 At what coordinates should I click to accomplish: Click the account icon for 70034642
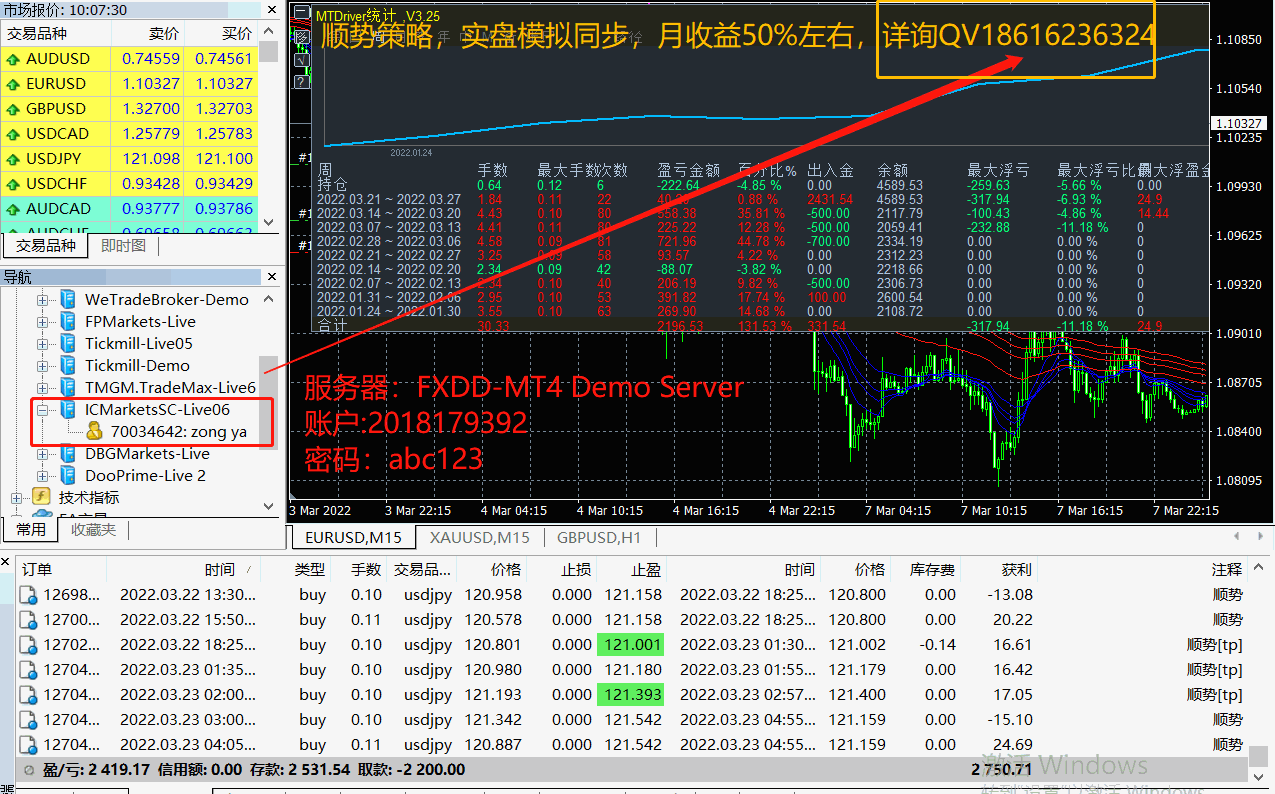94,432
